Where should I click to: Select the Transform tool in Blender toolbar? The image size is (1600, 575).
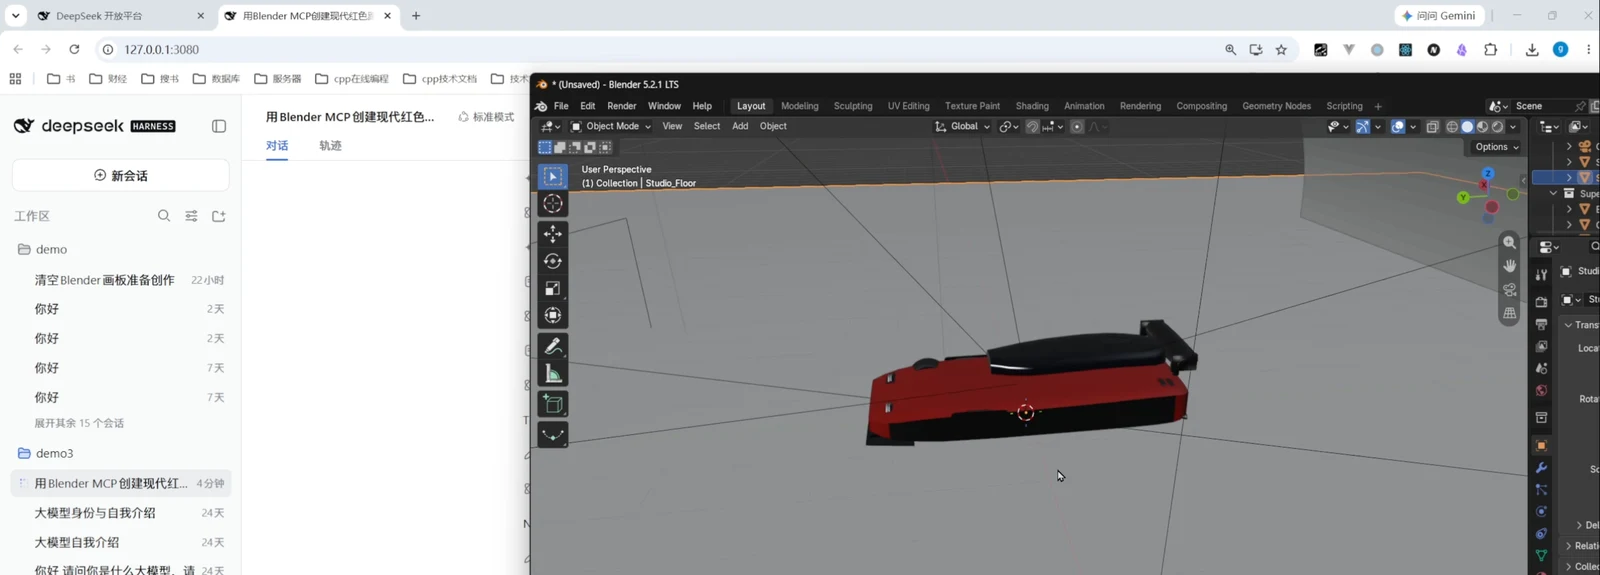pyautogui.click(x=553, y=315)
